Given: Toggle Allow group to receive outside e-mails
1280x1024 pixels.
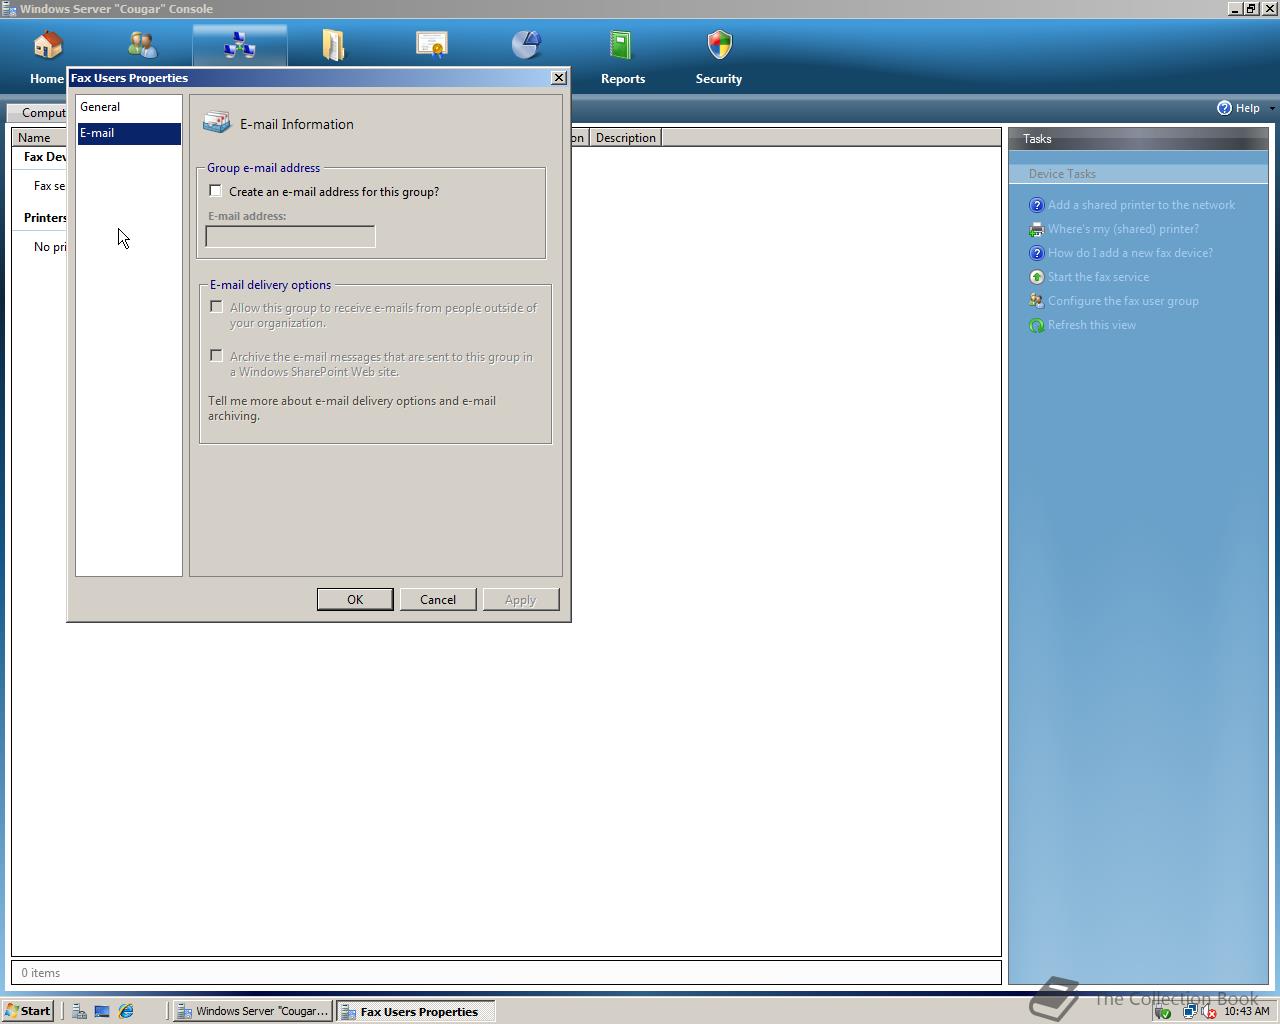Looking at the screenshot, I should (216, 307).
